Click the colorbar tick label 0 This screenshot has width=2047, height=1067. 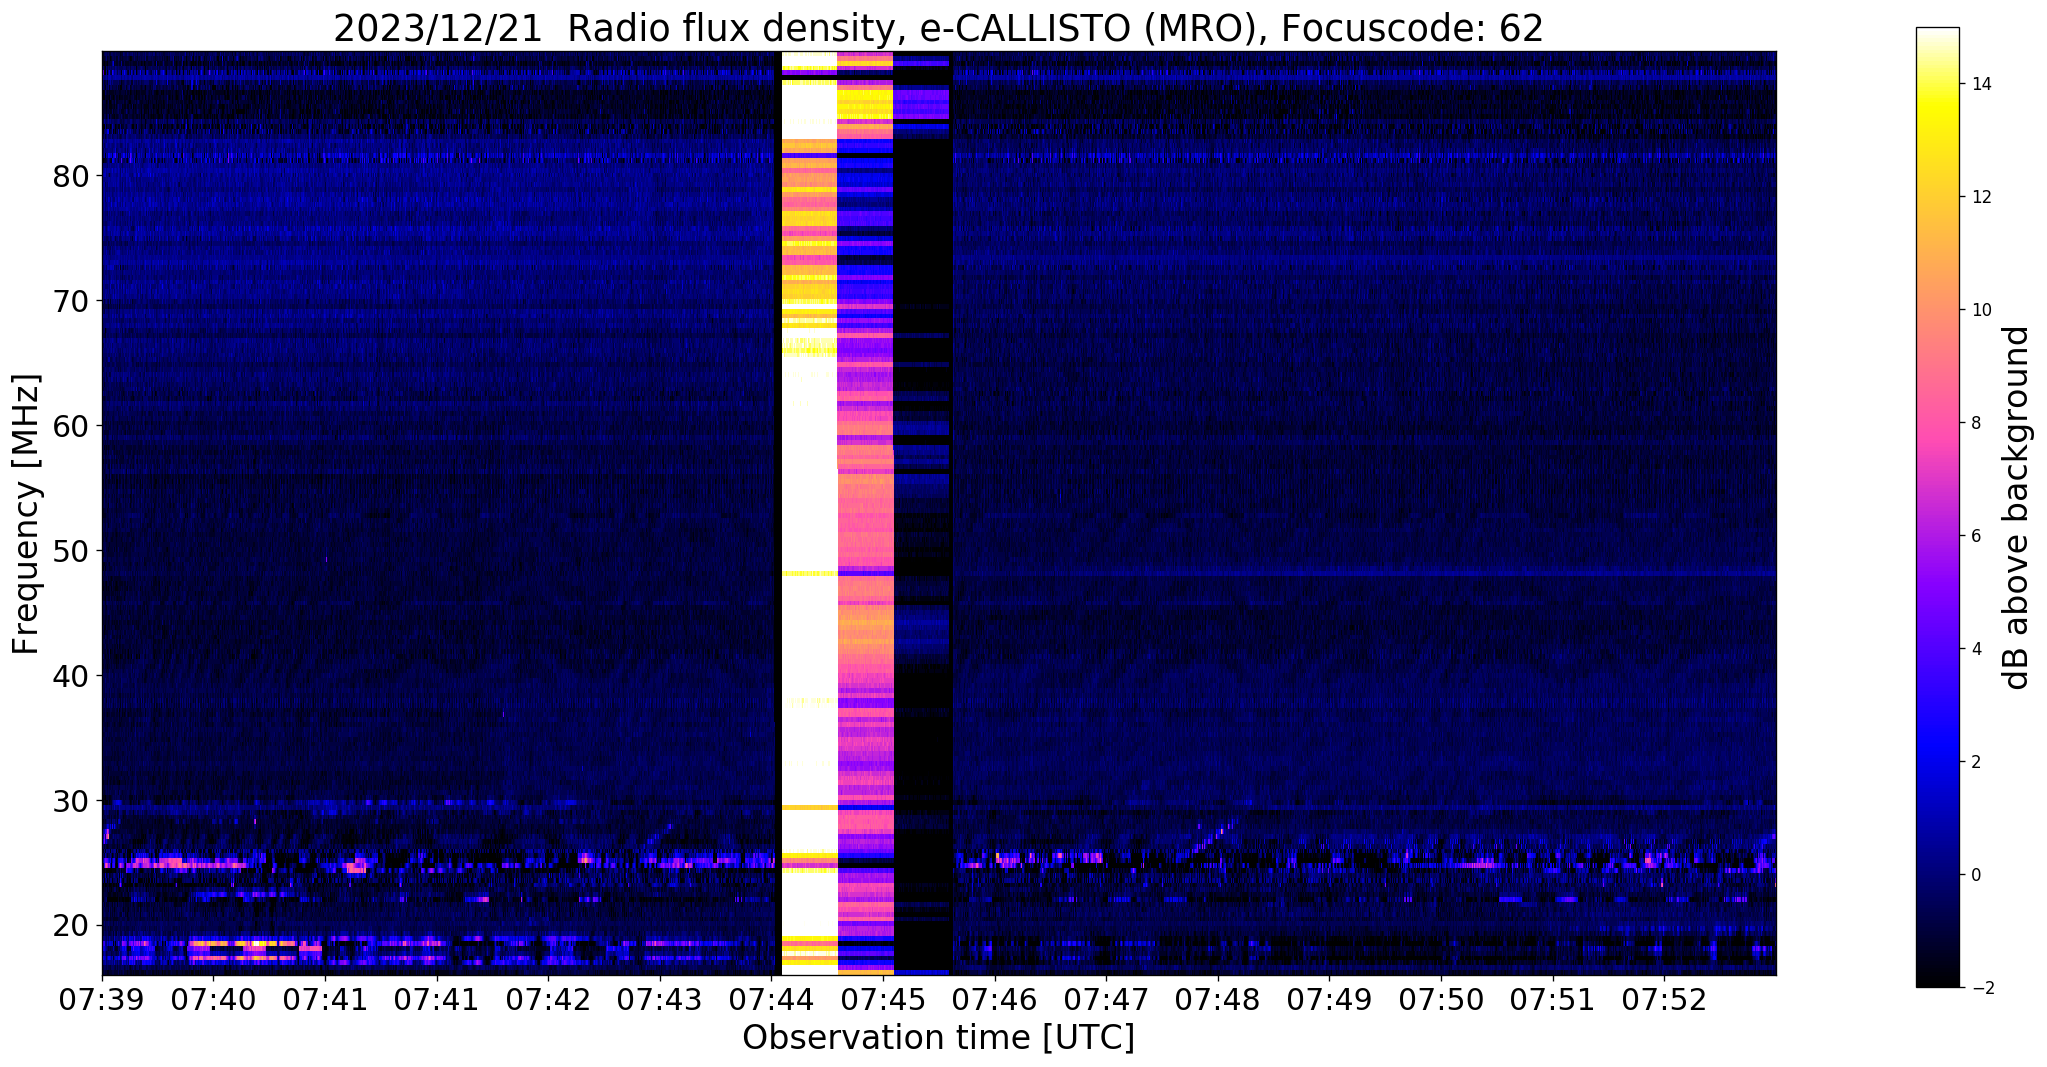(x=1974, y=875)
